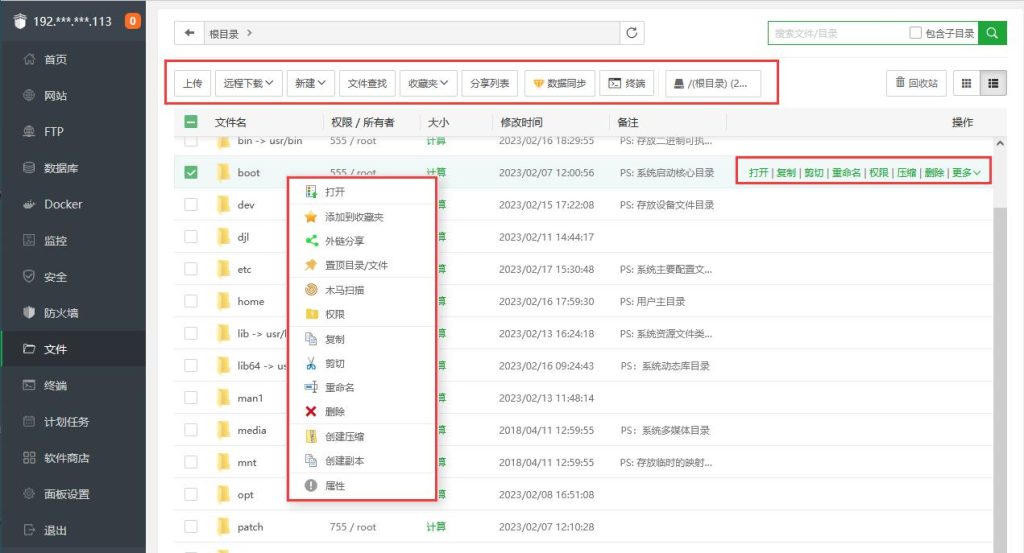
Task: Open the /(根目录) disk selector
Action: coord(712,83)
